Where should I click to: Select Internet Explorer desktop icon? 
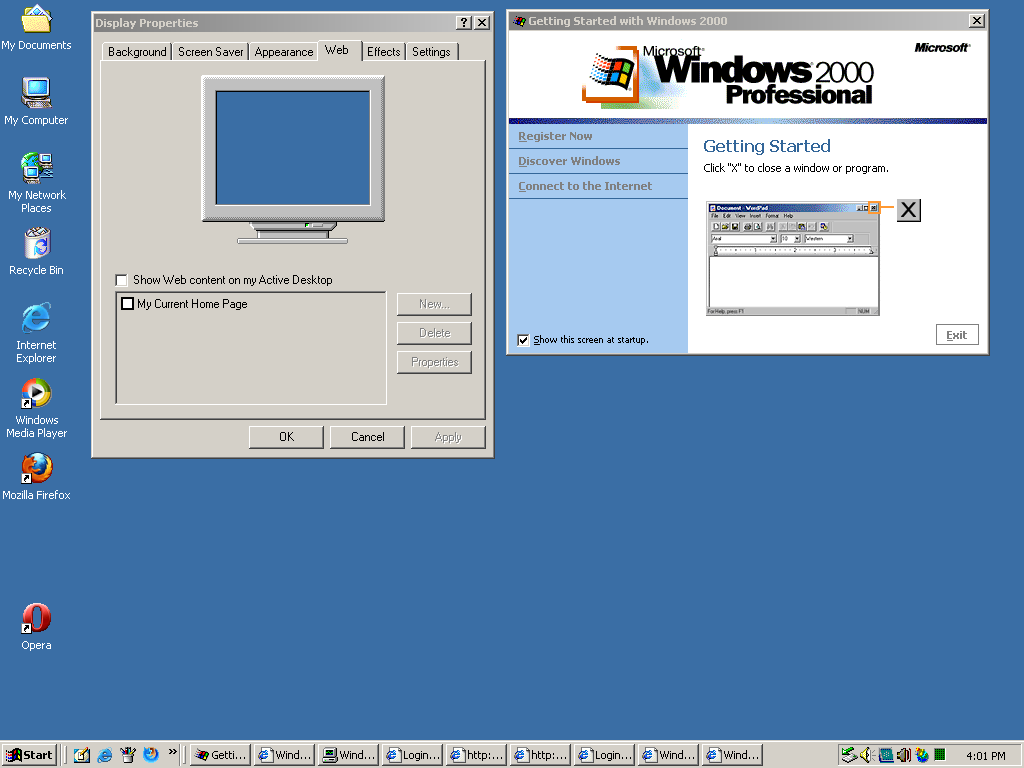tap(36, 320)
